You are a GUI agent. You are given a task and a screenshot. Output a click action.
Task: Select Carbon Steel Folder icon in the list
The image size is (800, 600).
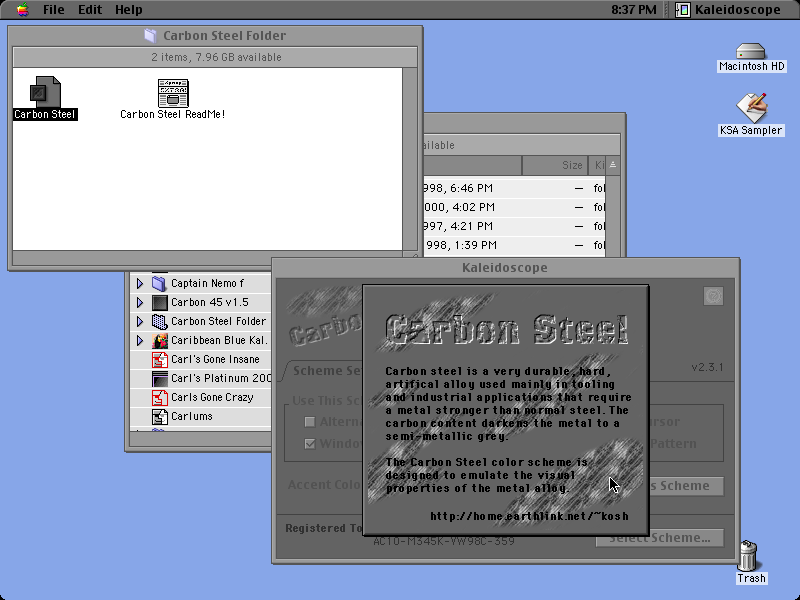159,321
